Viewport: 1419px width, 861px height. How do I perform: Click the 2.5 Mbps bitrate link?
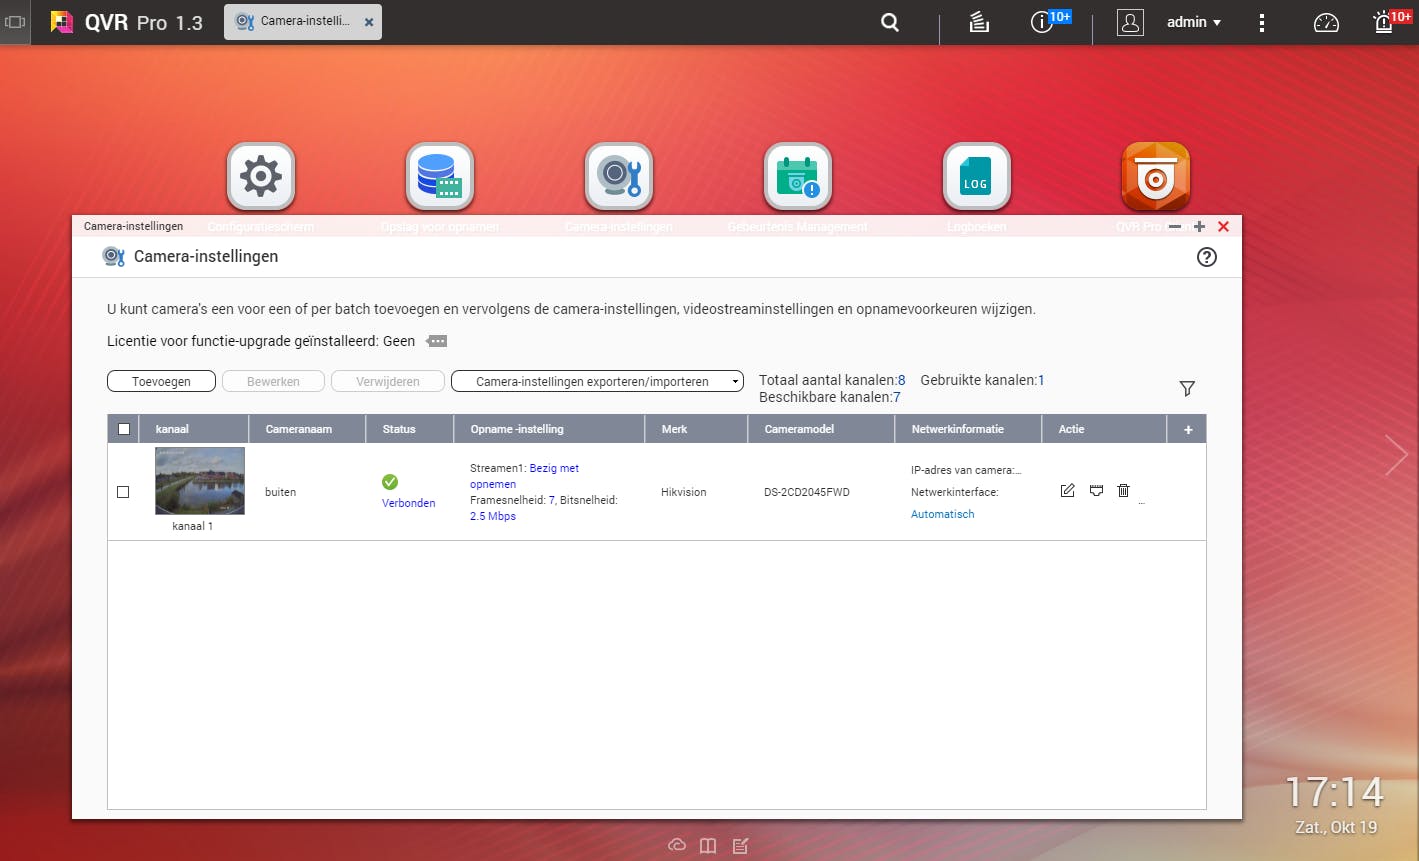[493, 516]
